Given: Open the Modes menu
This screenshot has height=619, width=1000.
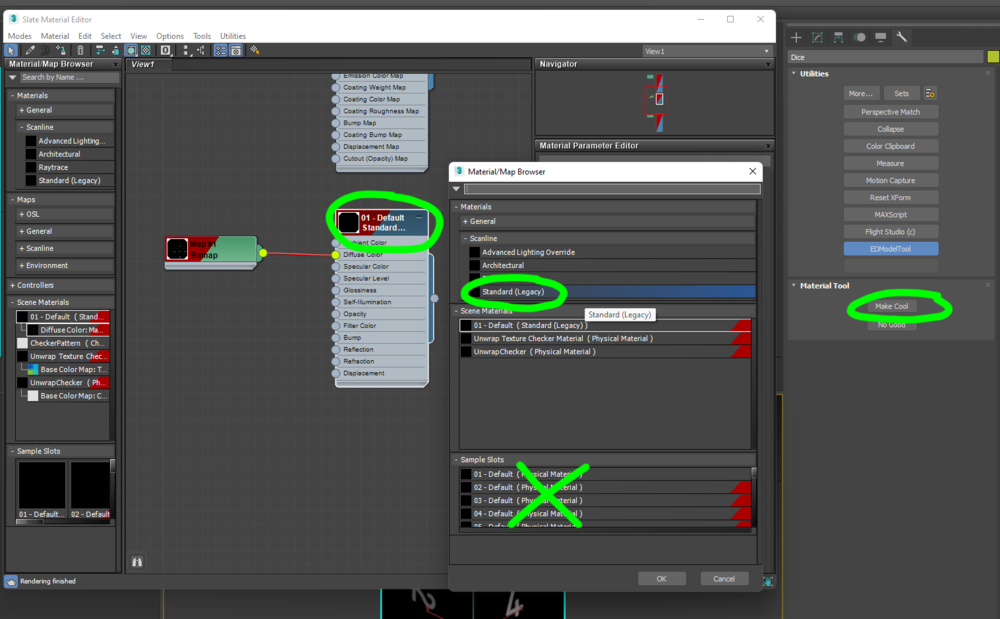Looking at the screenshot, I should coord(20,36).
